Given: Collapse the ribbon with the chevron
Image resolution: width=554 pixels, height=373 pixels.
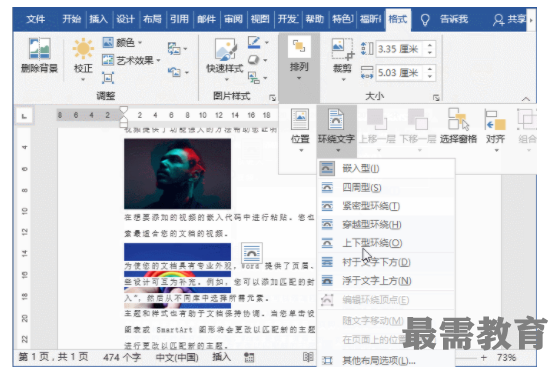Looking at the screenshot, I should [x=526, y=99].
